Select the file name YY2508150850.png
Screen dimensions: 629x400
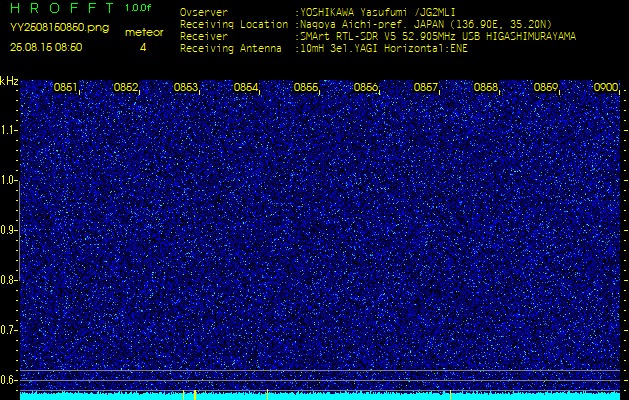pyautogui.click(x=59, y=27)
